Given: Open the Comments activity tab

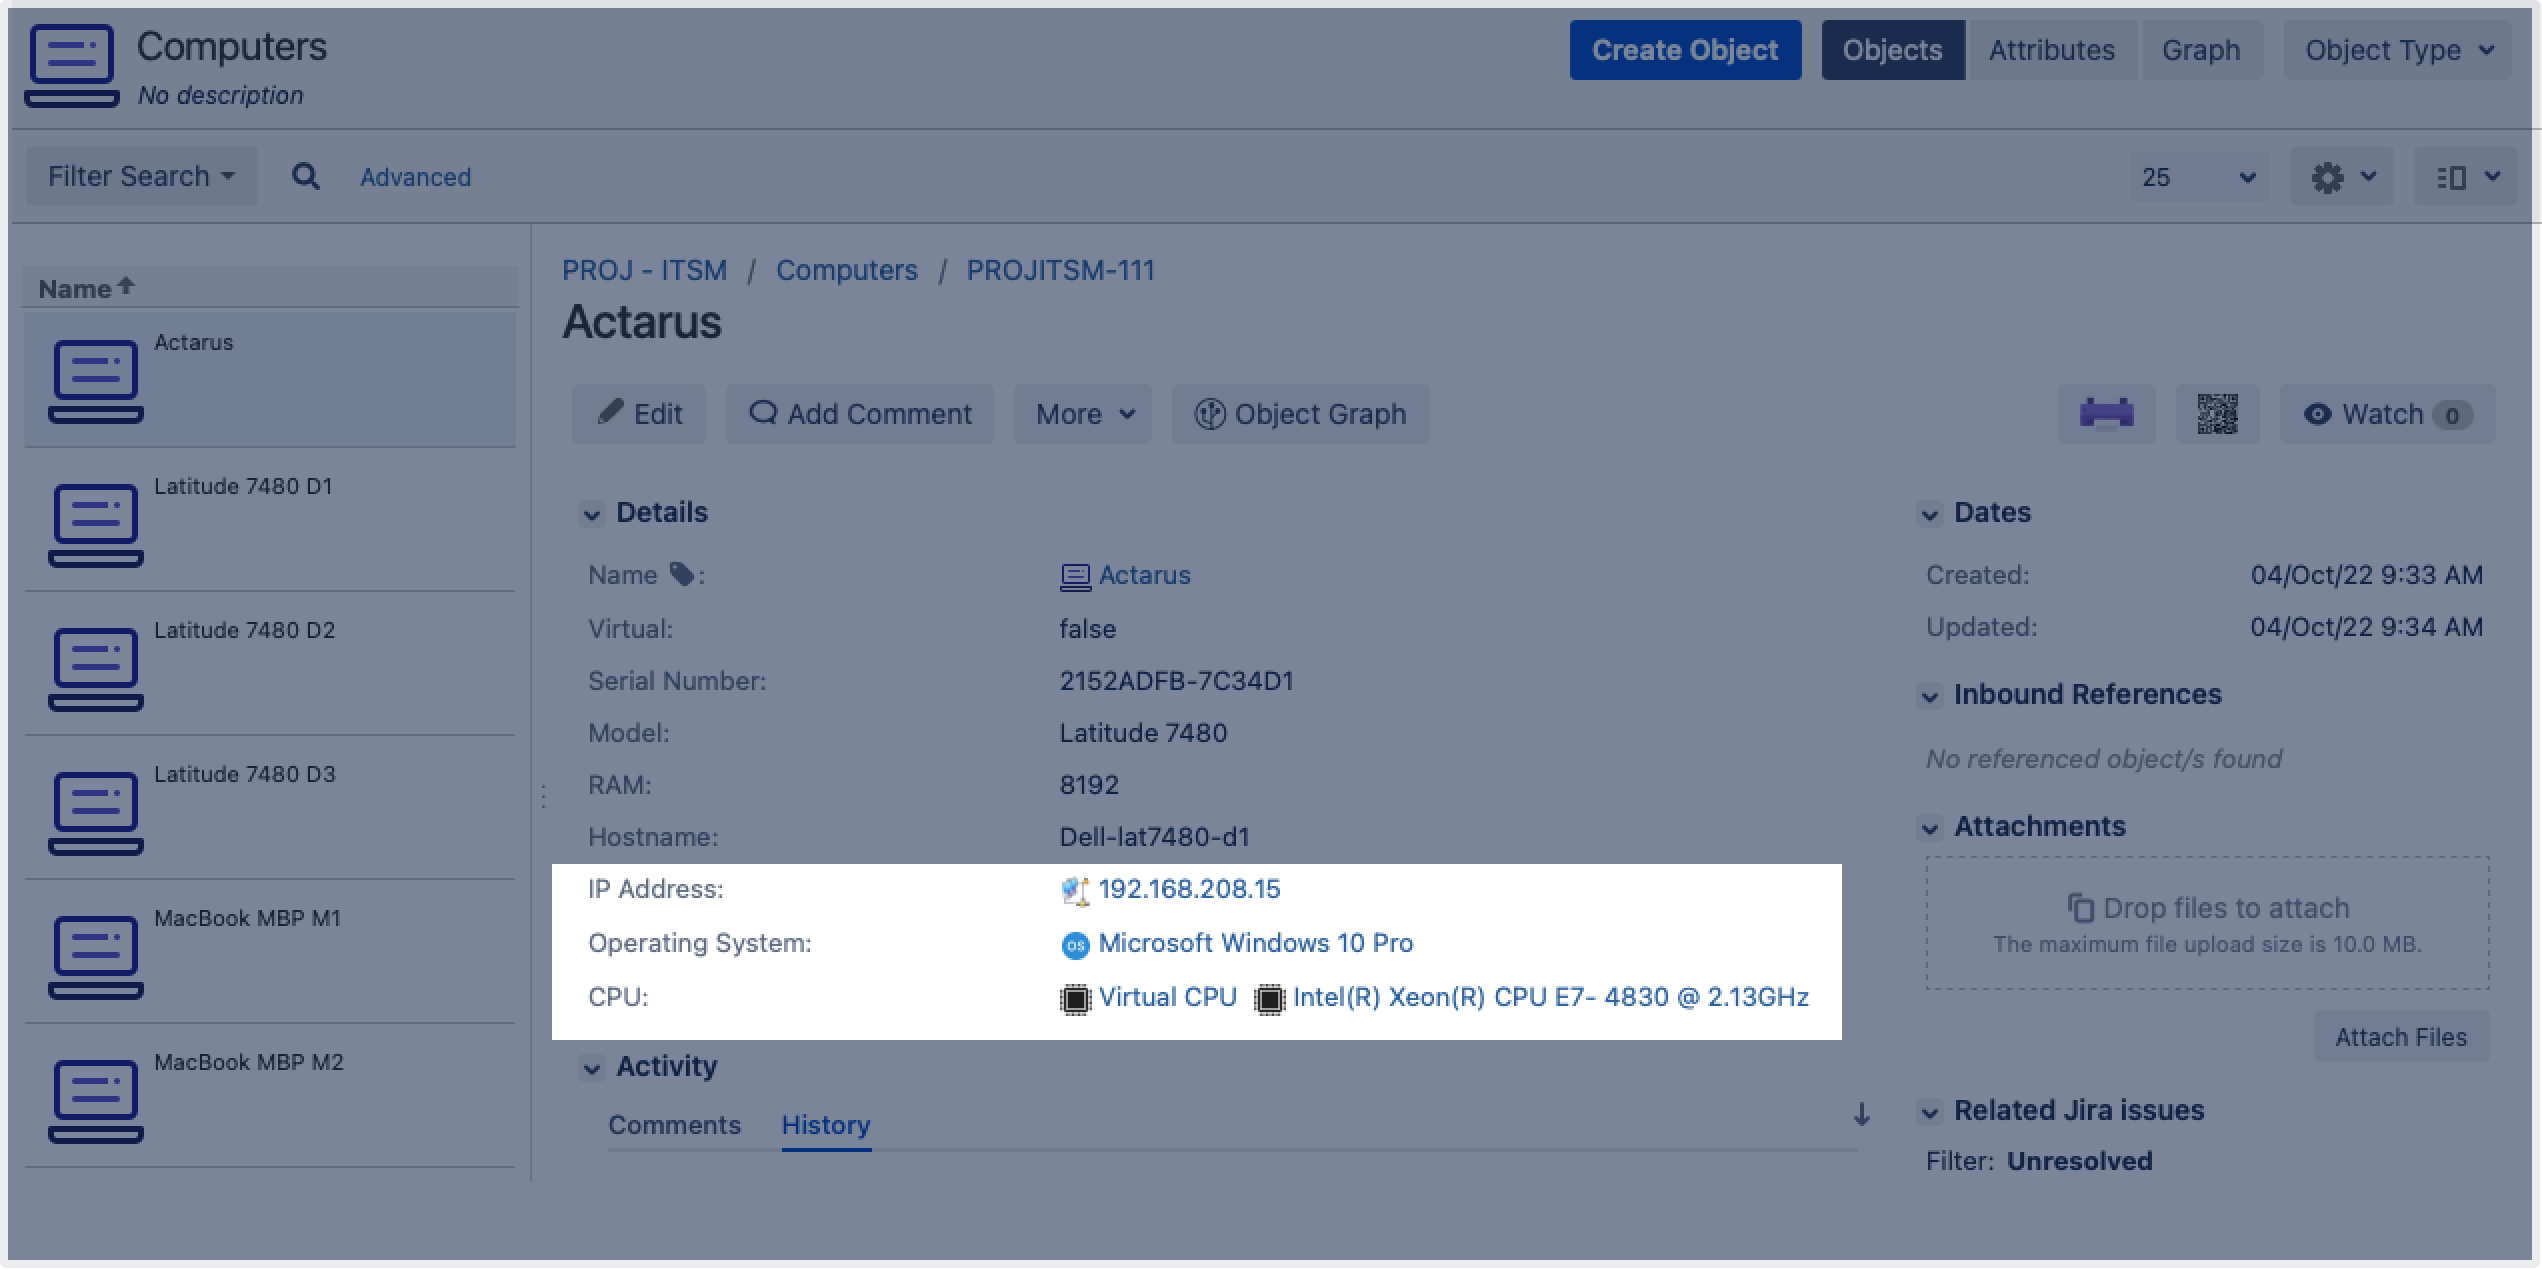Looking at the screenshot, I should 674,1125.
